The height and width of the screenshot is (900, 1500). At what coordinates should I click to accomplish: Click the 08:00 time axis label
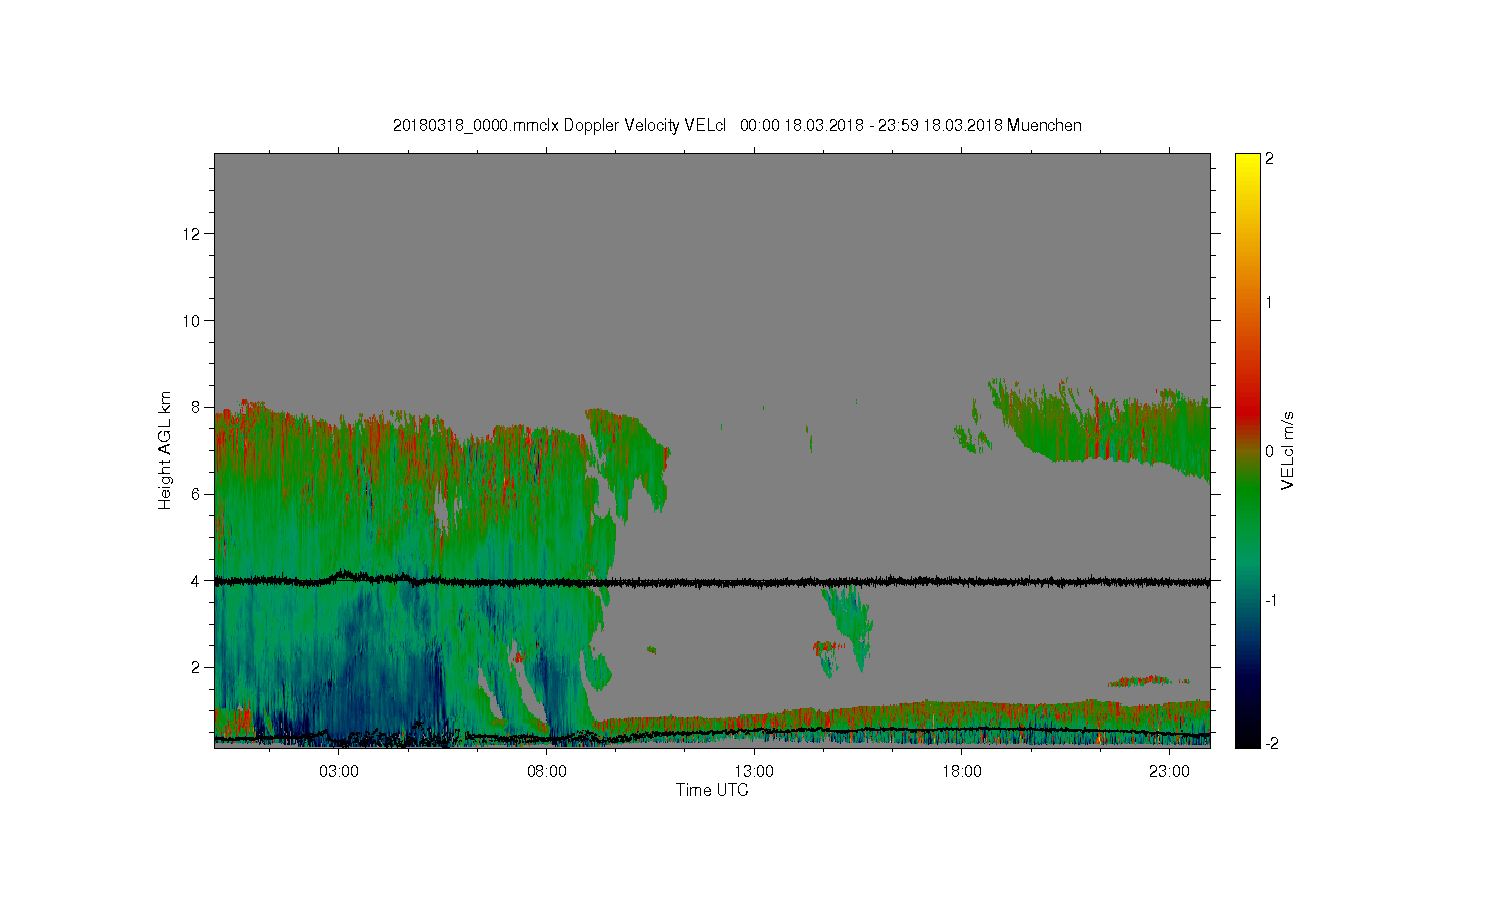pos(546,772)
